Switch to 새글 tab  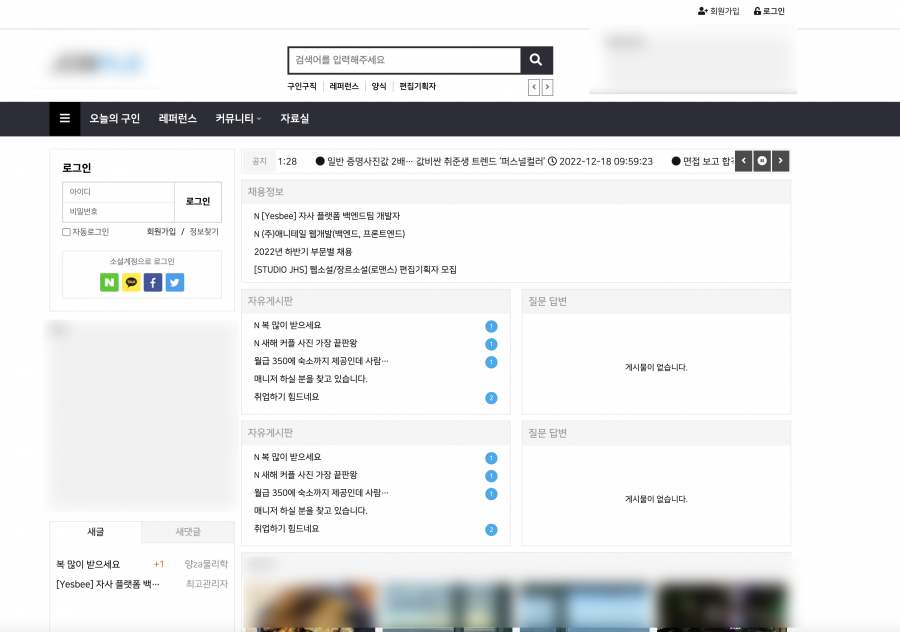tap(95, 532)
